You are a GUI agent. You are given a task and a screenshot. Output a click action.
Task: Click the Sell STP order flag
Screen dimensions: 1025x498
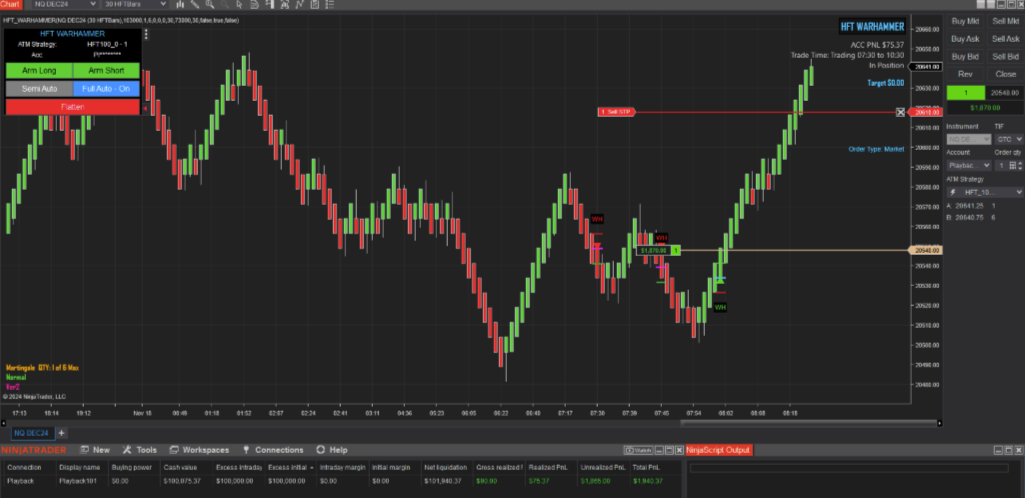pyautogui.click(x=615, y=112)
